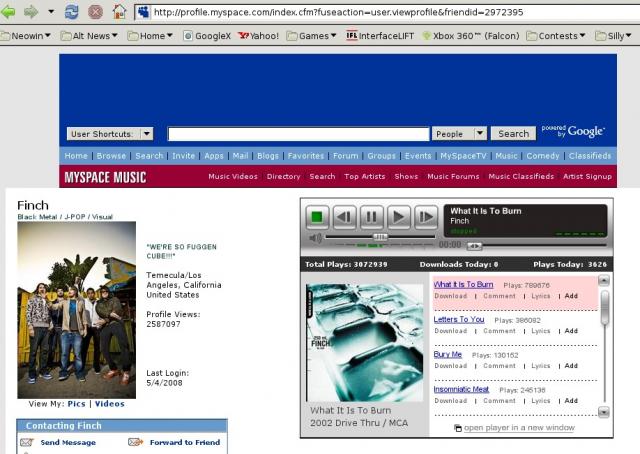The width and height of the screenshot is (640, 454).
Task: Click the powered by Google logo
Action: (x=573, y=131)
